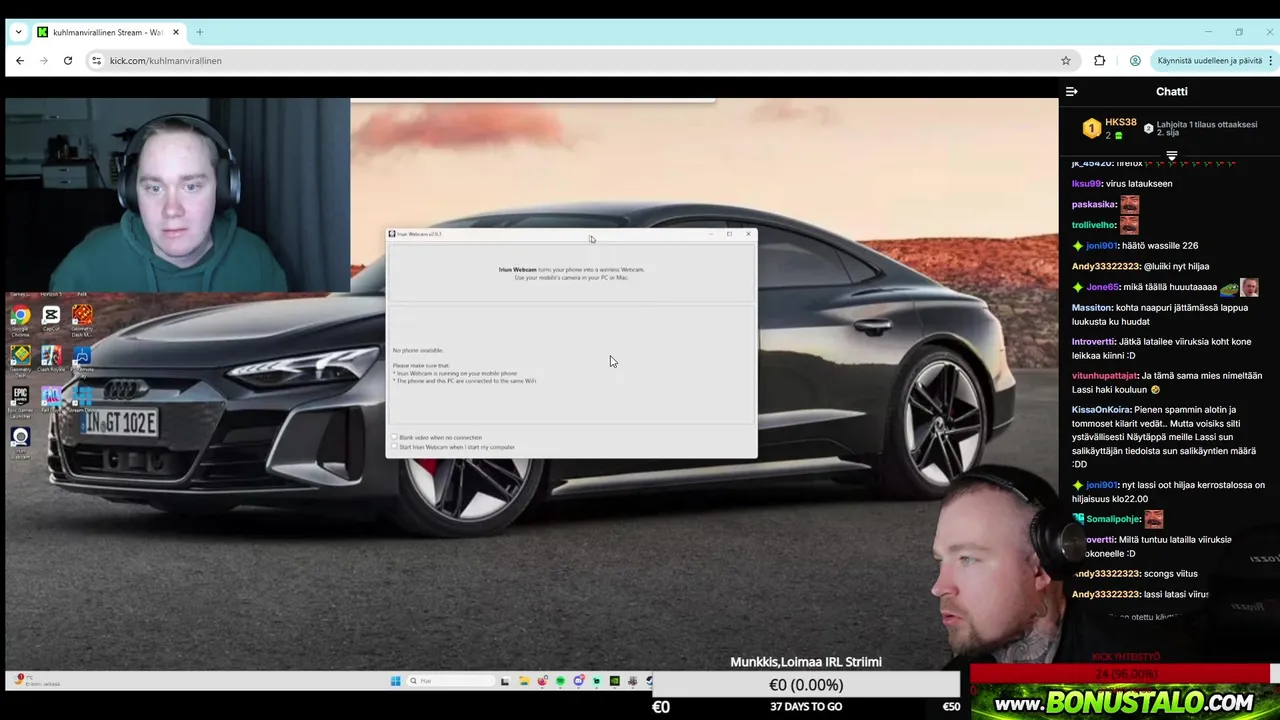Bookmark this page with the star
This screenshot has height=720, width=1280.
click(x=1066, y=60)
